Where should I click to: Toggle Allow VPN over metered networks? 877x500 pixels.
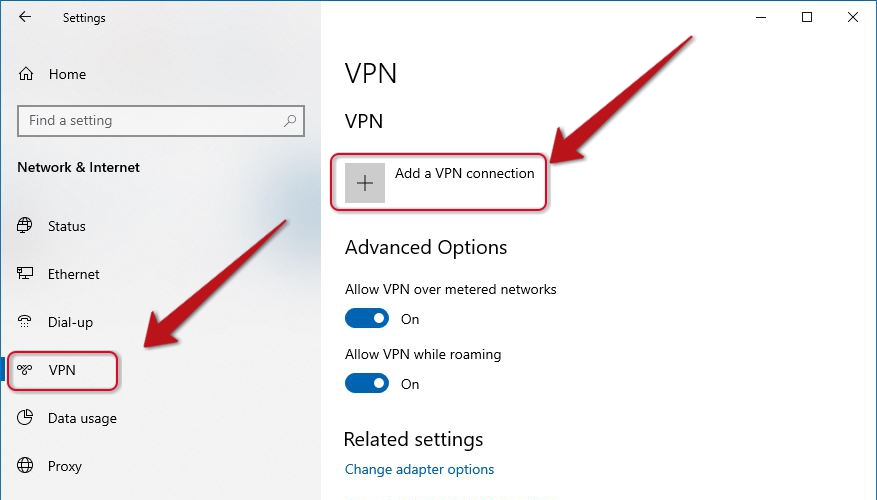point(367,318)
